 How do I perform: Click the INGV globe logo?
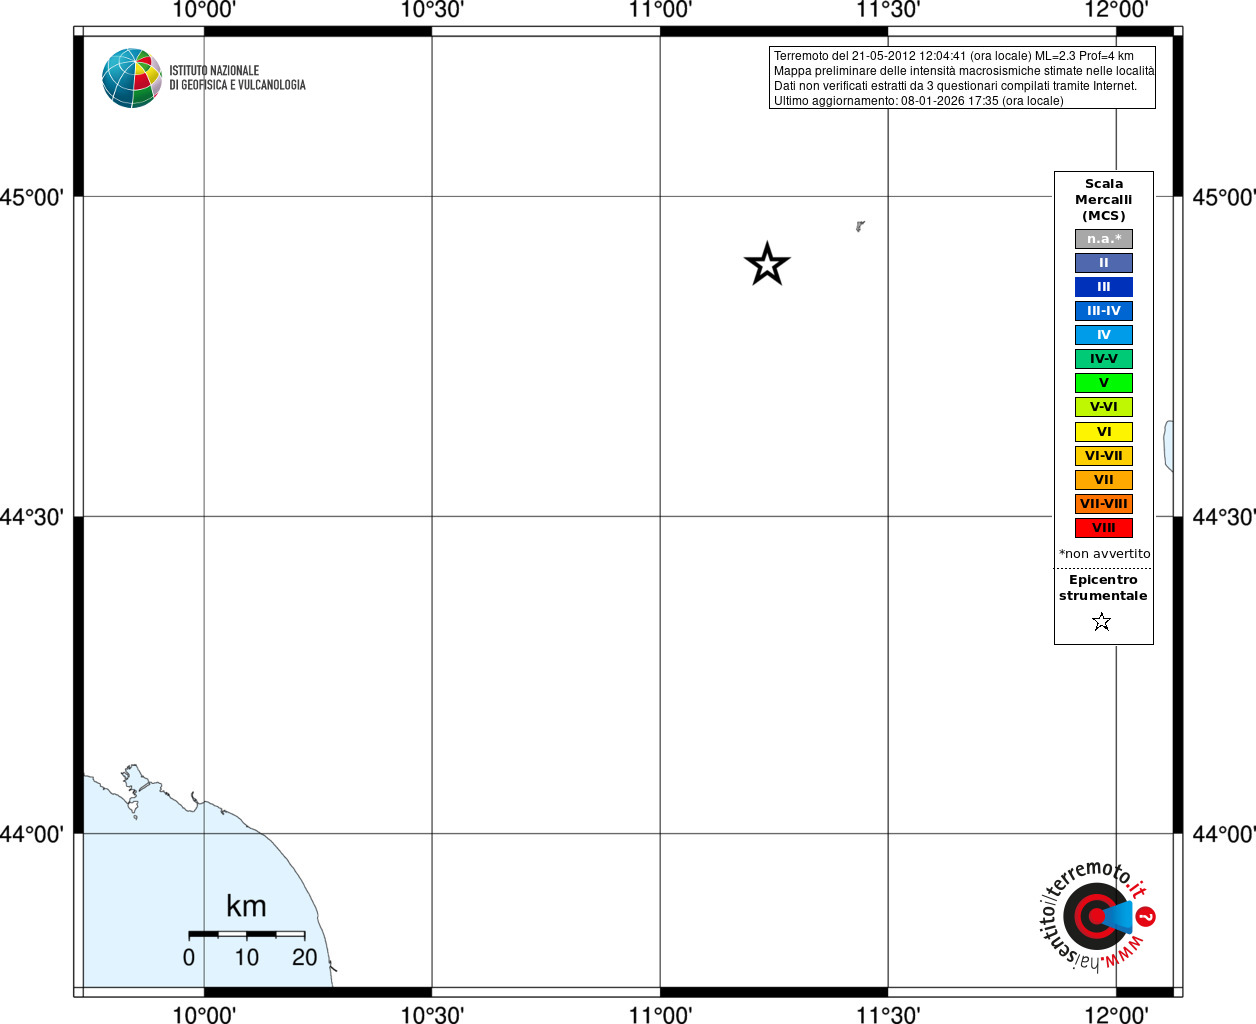point(132,78)
